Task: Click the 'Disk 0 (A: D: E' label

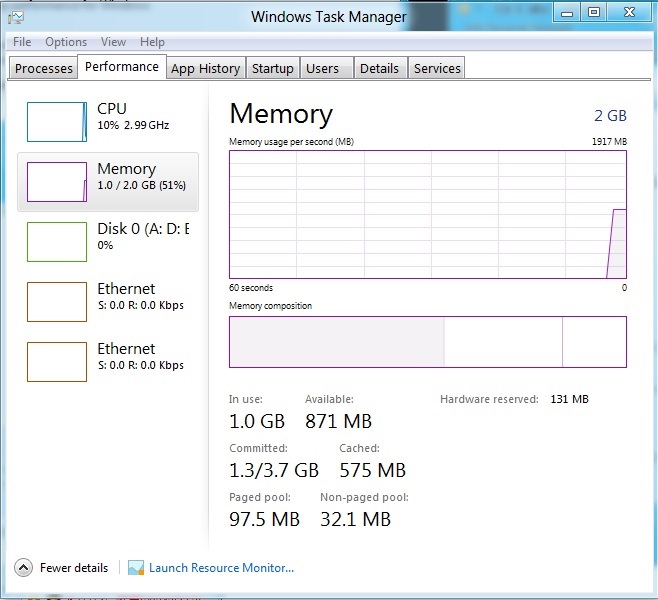Action: 143,229
